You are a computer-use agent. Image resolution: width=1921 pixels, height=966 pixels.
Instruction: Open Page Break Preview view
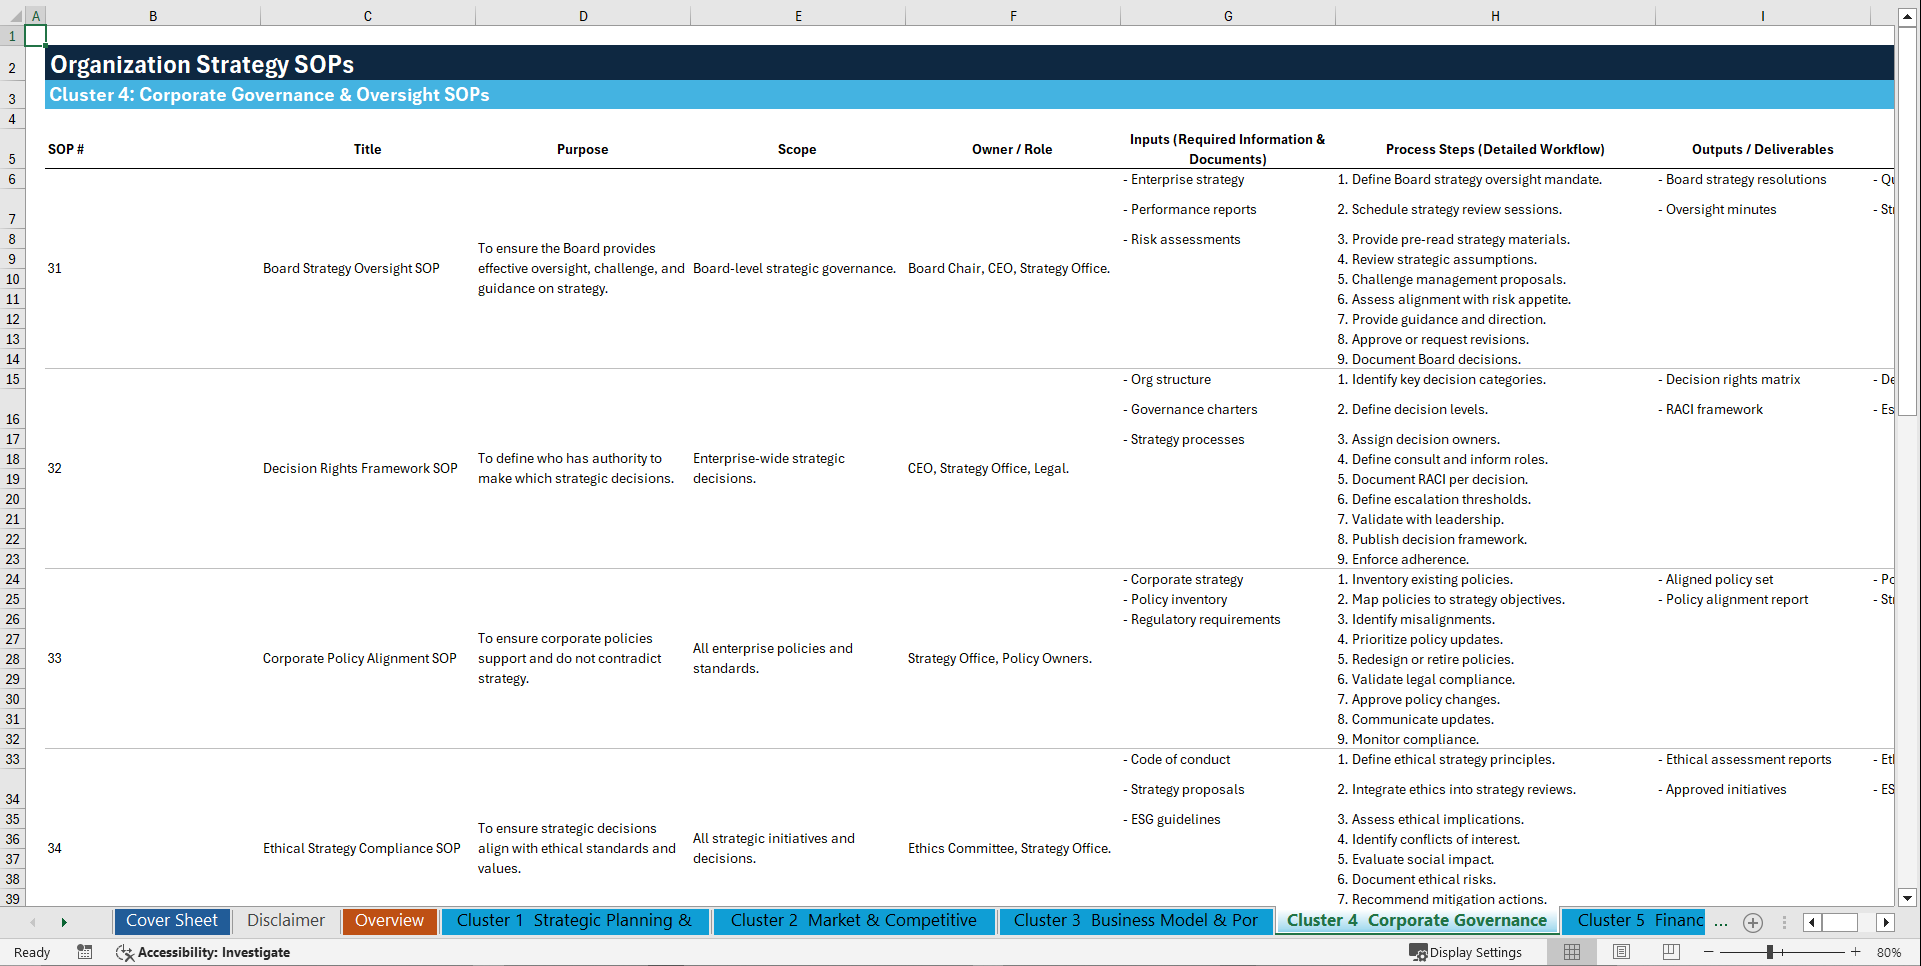click(1672, 952)
